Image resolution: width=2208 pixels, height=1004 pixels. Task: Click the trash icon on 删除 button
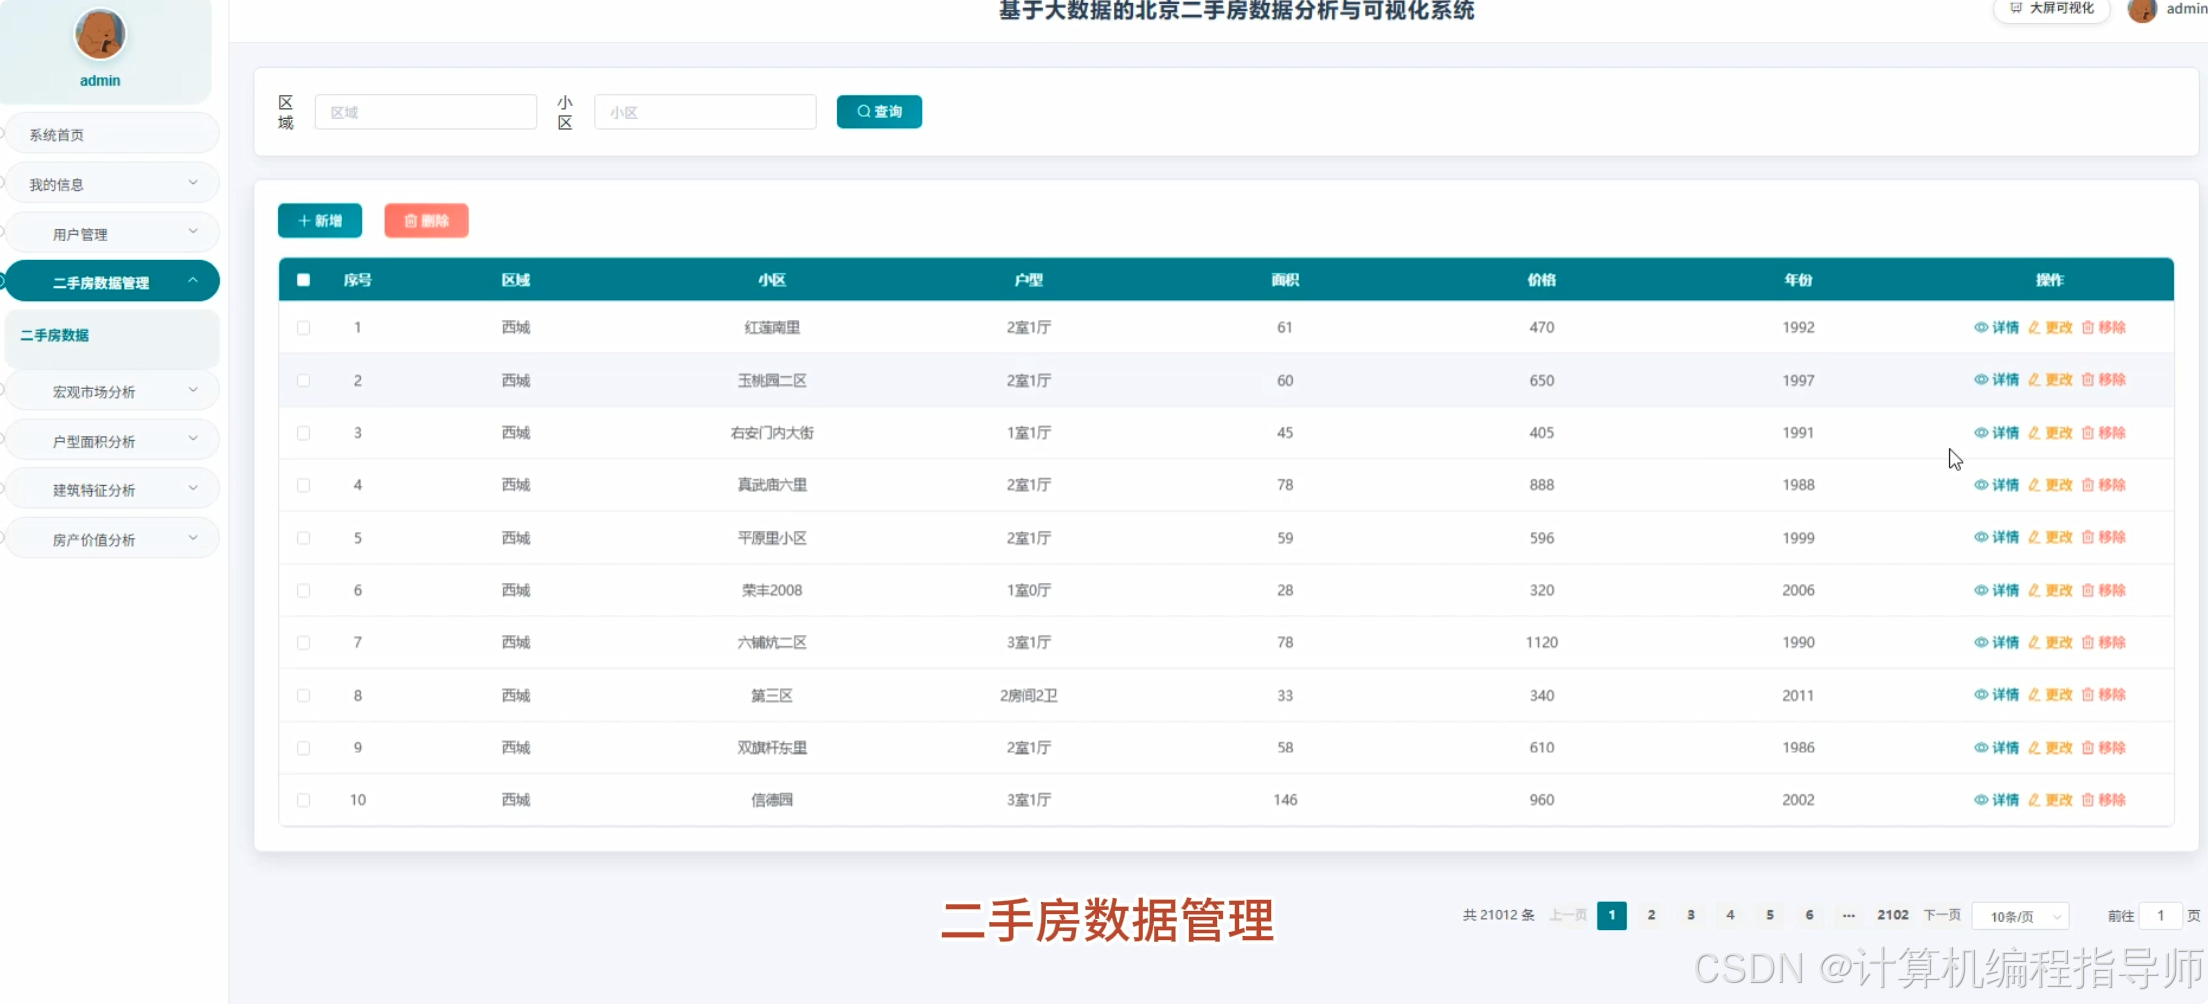[x=413, y=220]
